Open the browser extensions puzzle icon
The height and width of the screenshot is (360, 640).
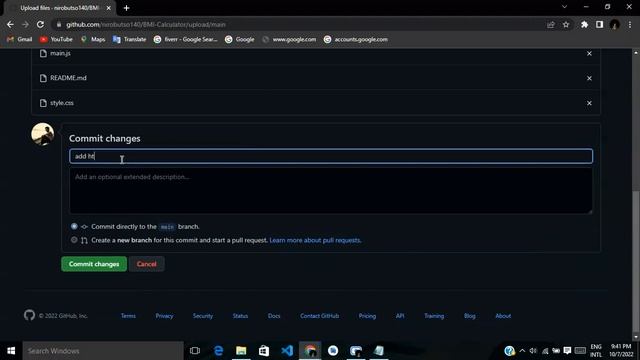click(584, 24)
